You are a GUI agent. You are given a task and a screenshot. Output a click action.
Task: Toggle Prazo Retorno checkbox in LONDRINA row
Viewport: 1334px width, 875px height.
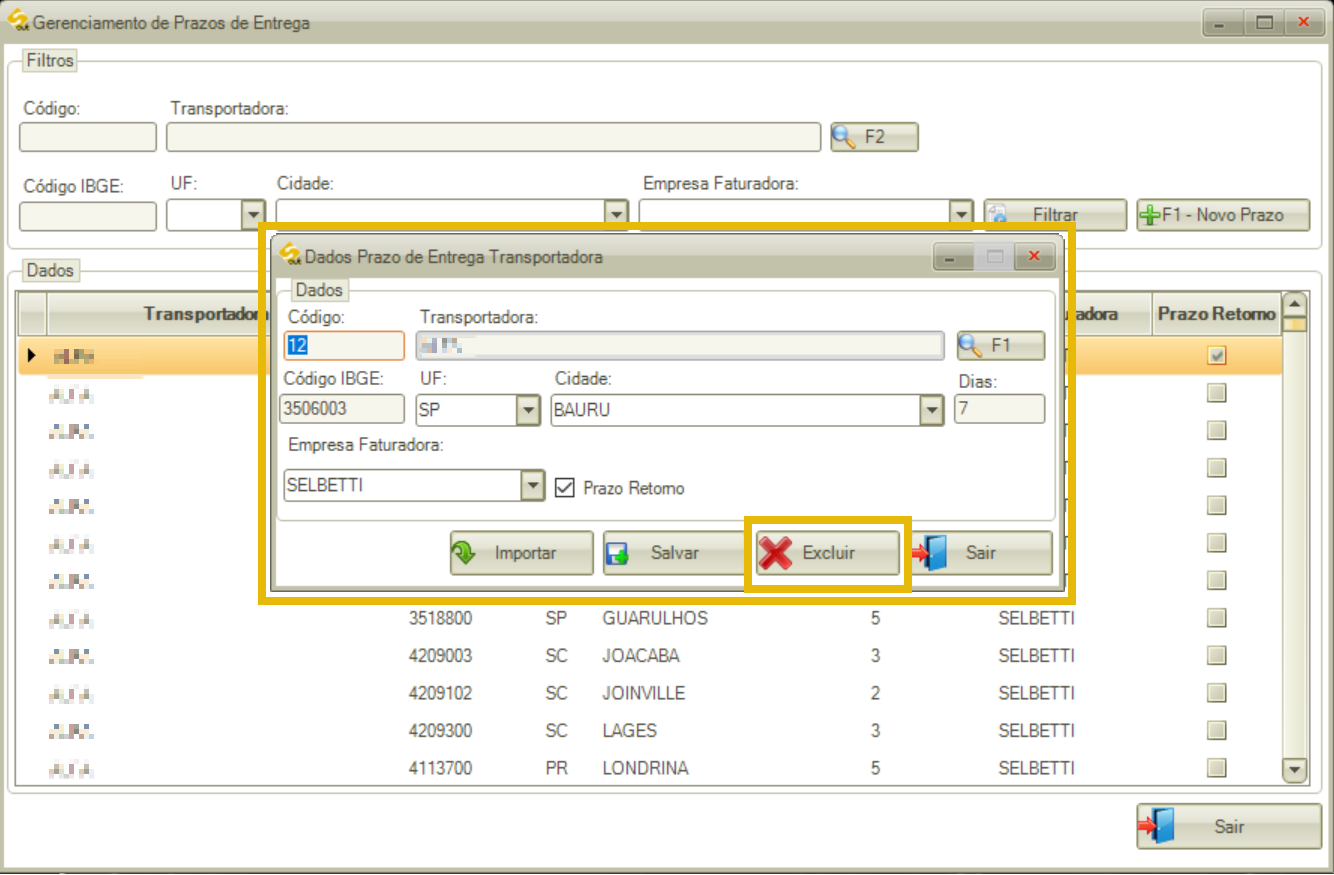1216,768
